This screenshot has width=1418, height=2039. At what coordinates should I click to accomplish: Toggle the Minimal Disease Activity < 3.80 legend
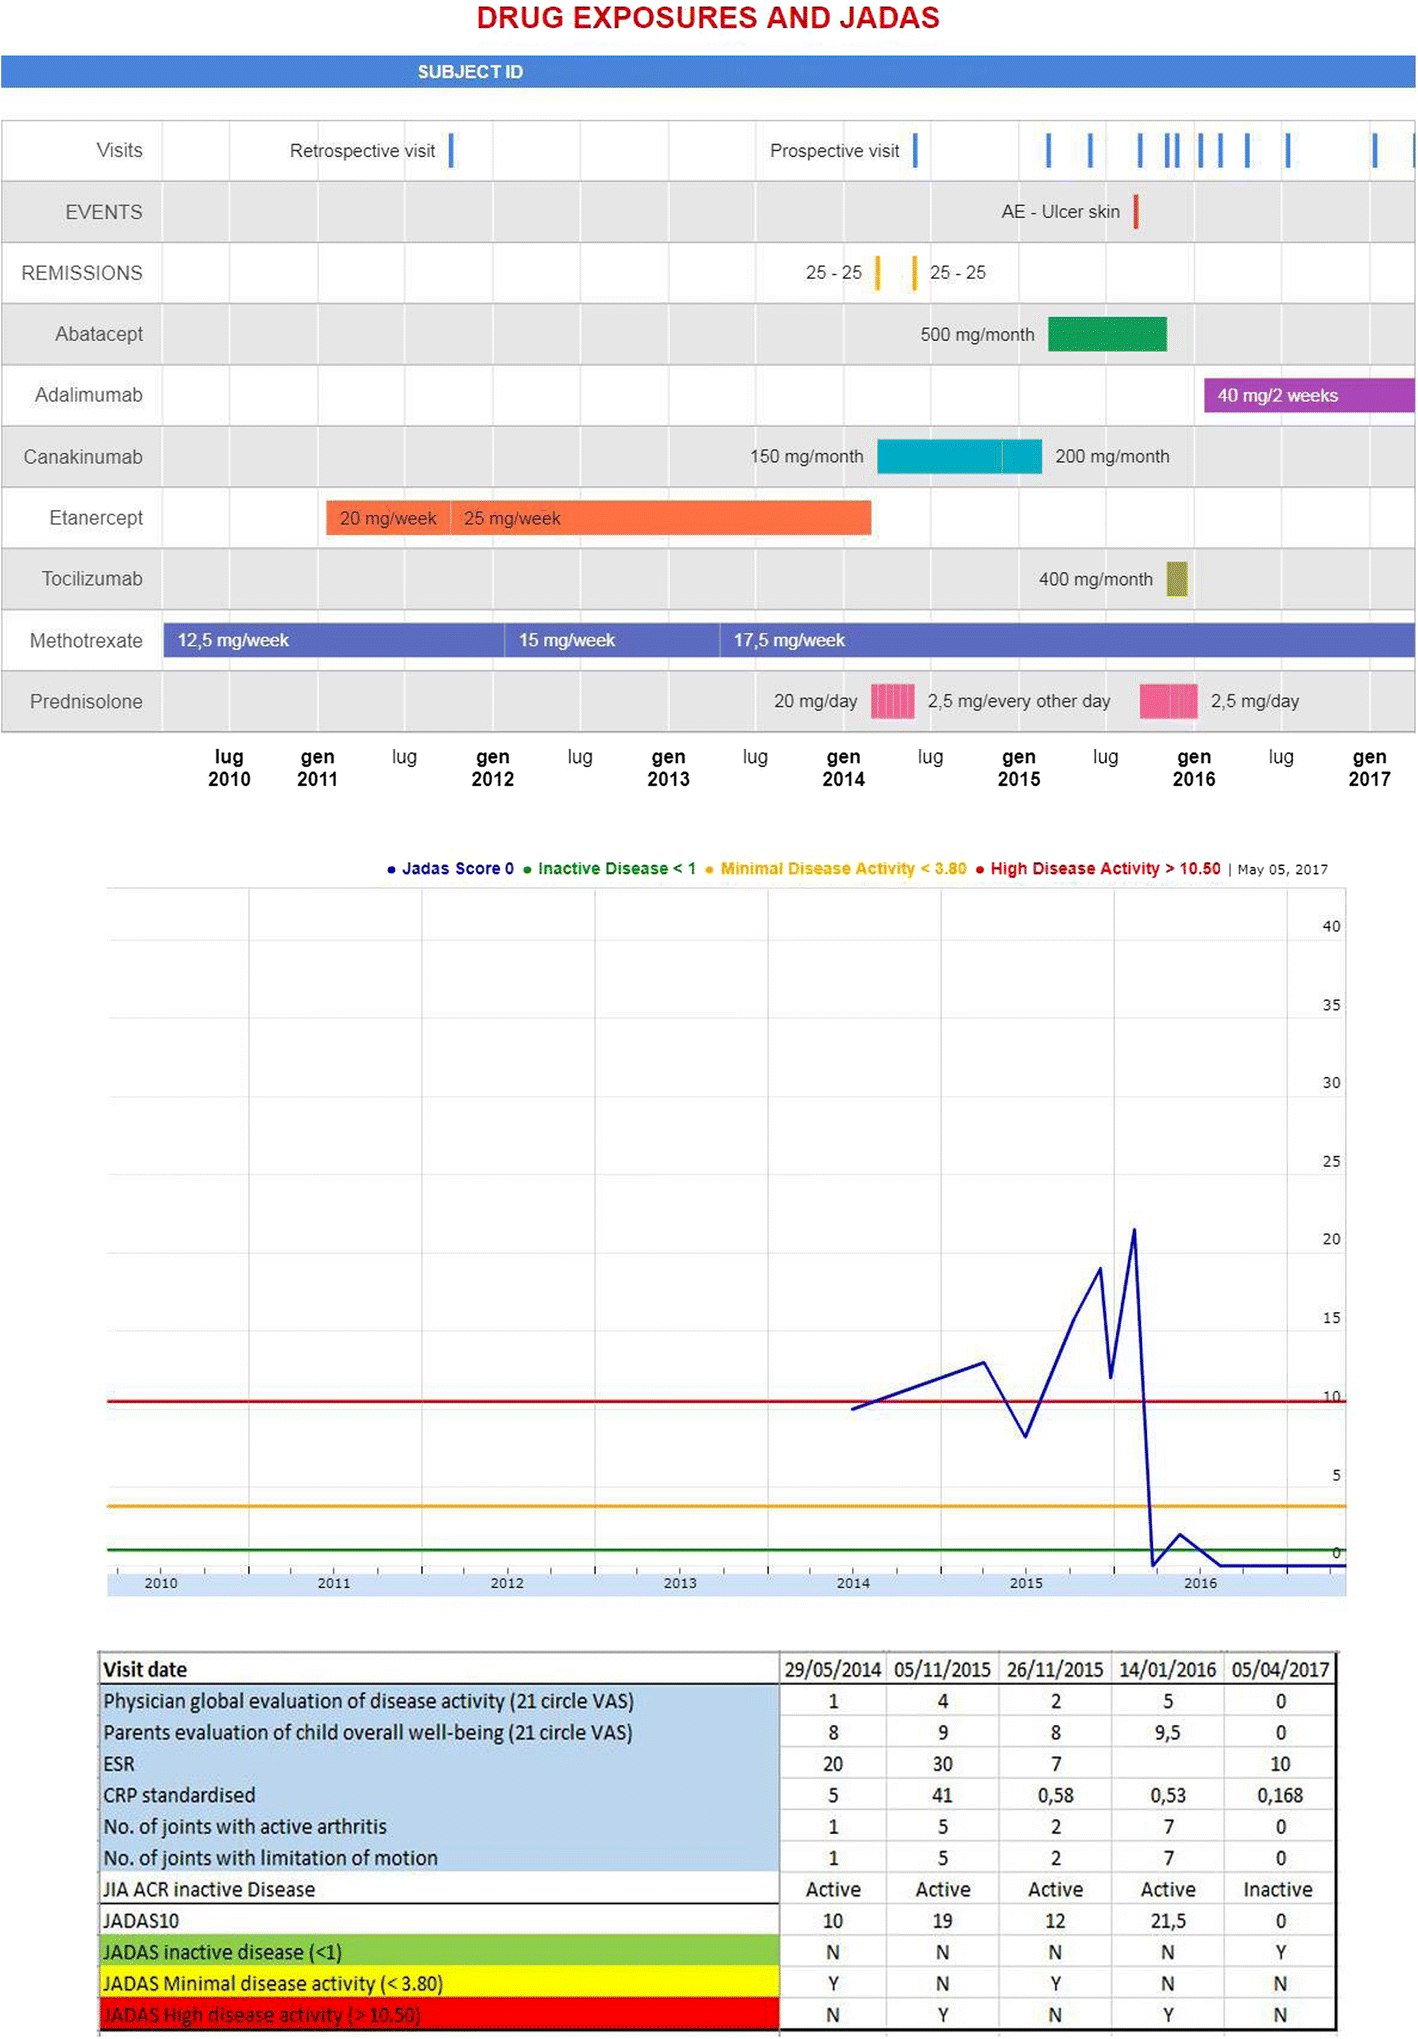(x=836, y=869)
